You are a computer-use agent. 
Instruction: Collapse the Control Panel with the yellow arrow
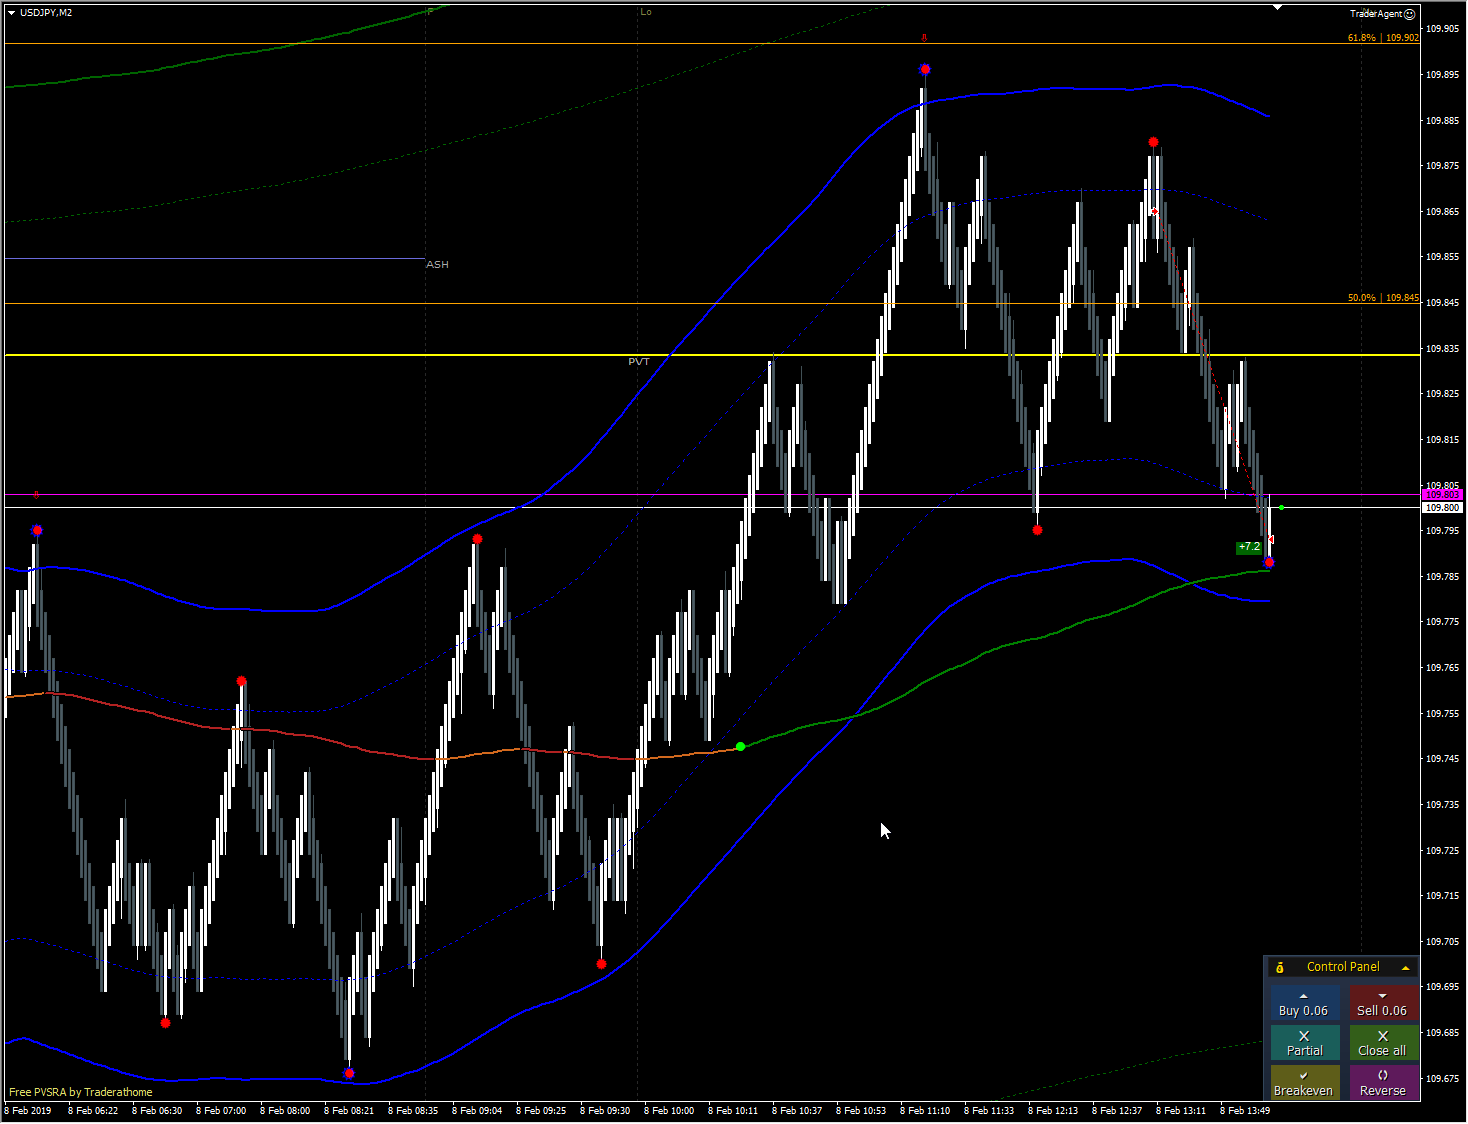pos(1405,968)
